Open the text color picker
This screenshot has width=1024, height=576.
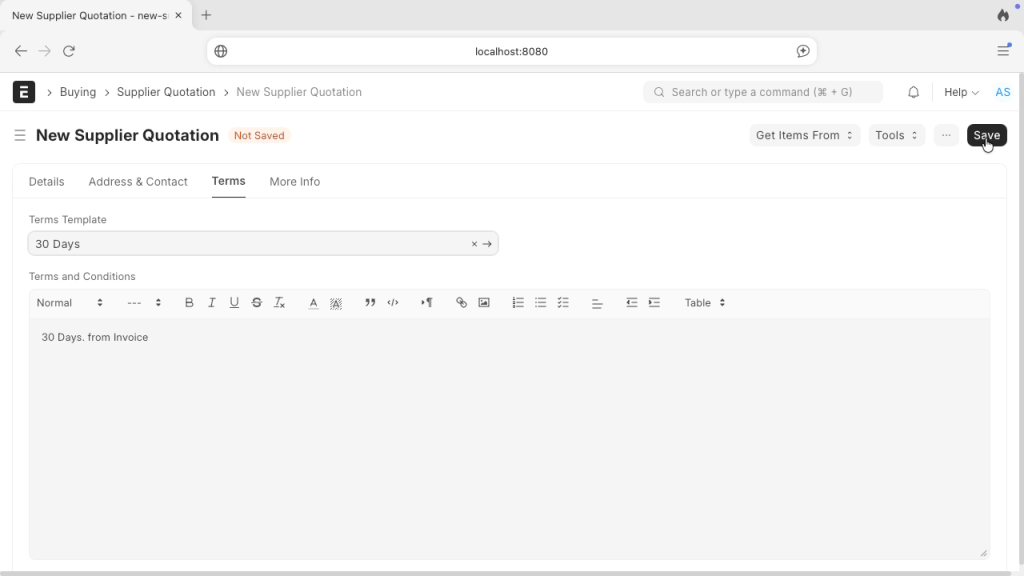pyautogui.click(x=313, y=303)
